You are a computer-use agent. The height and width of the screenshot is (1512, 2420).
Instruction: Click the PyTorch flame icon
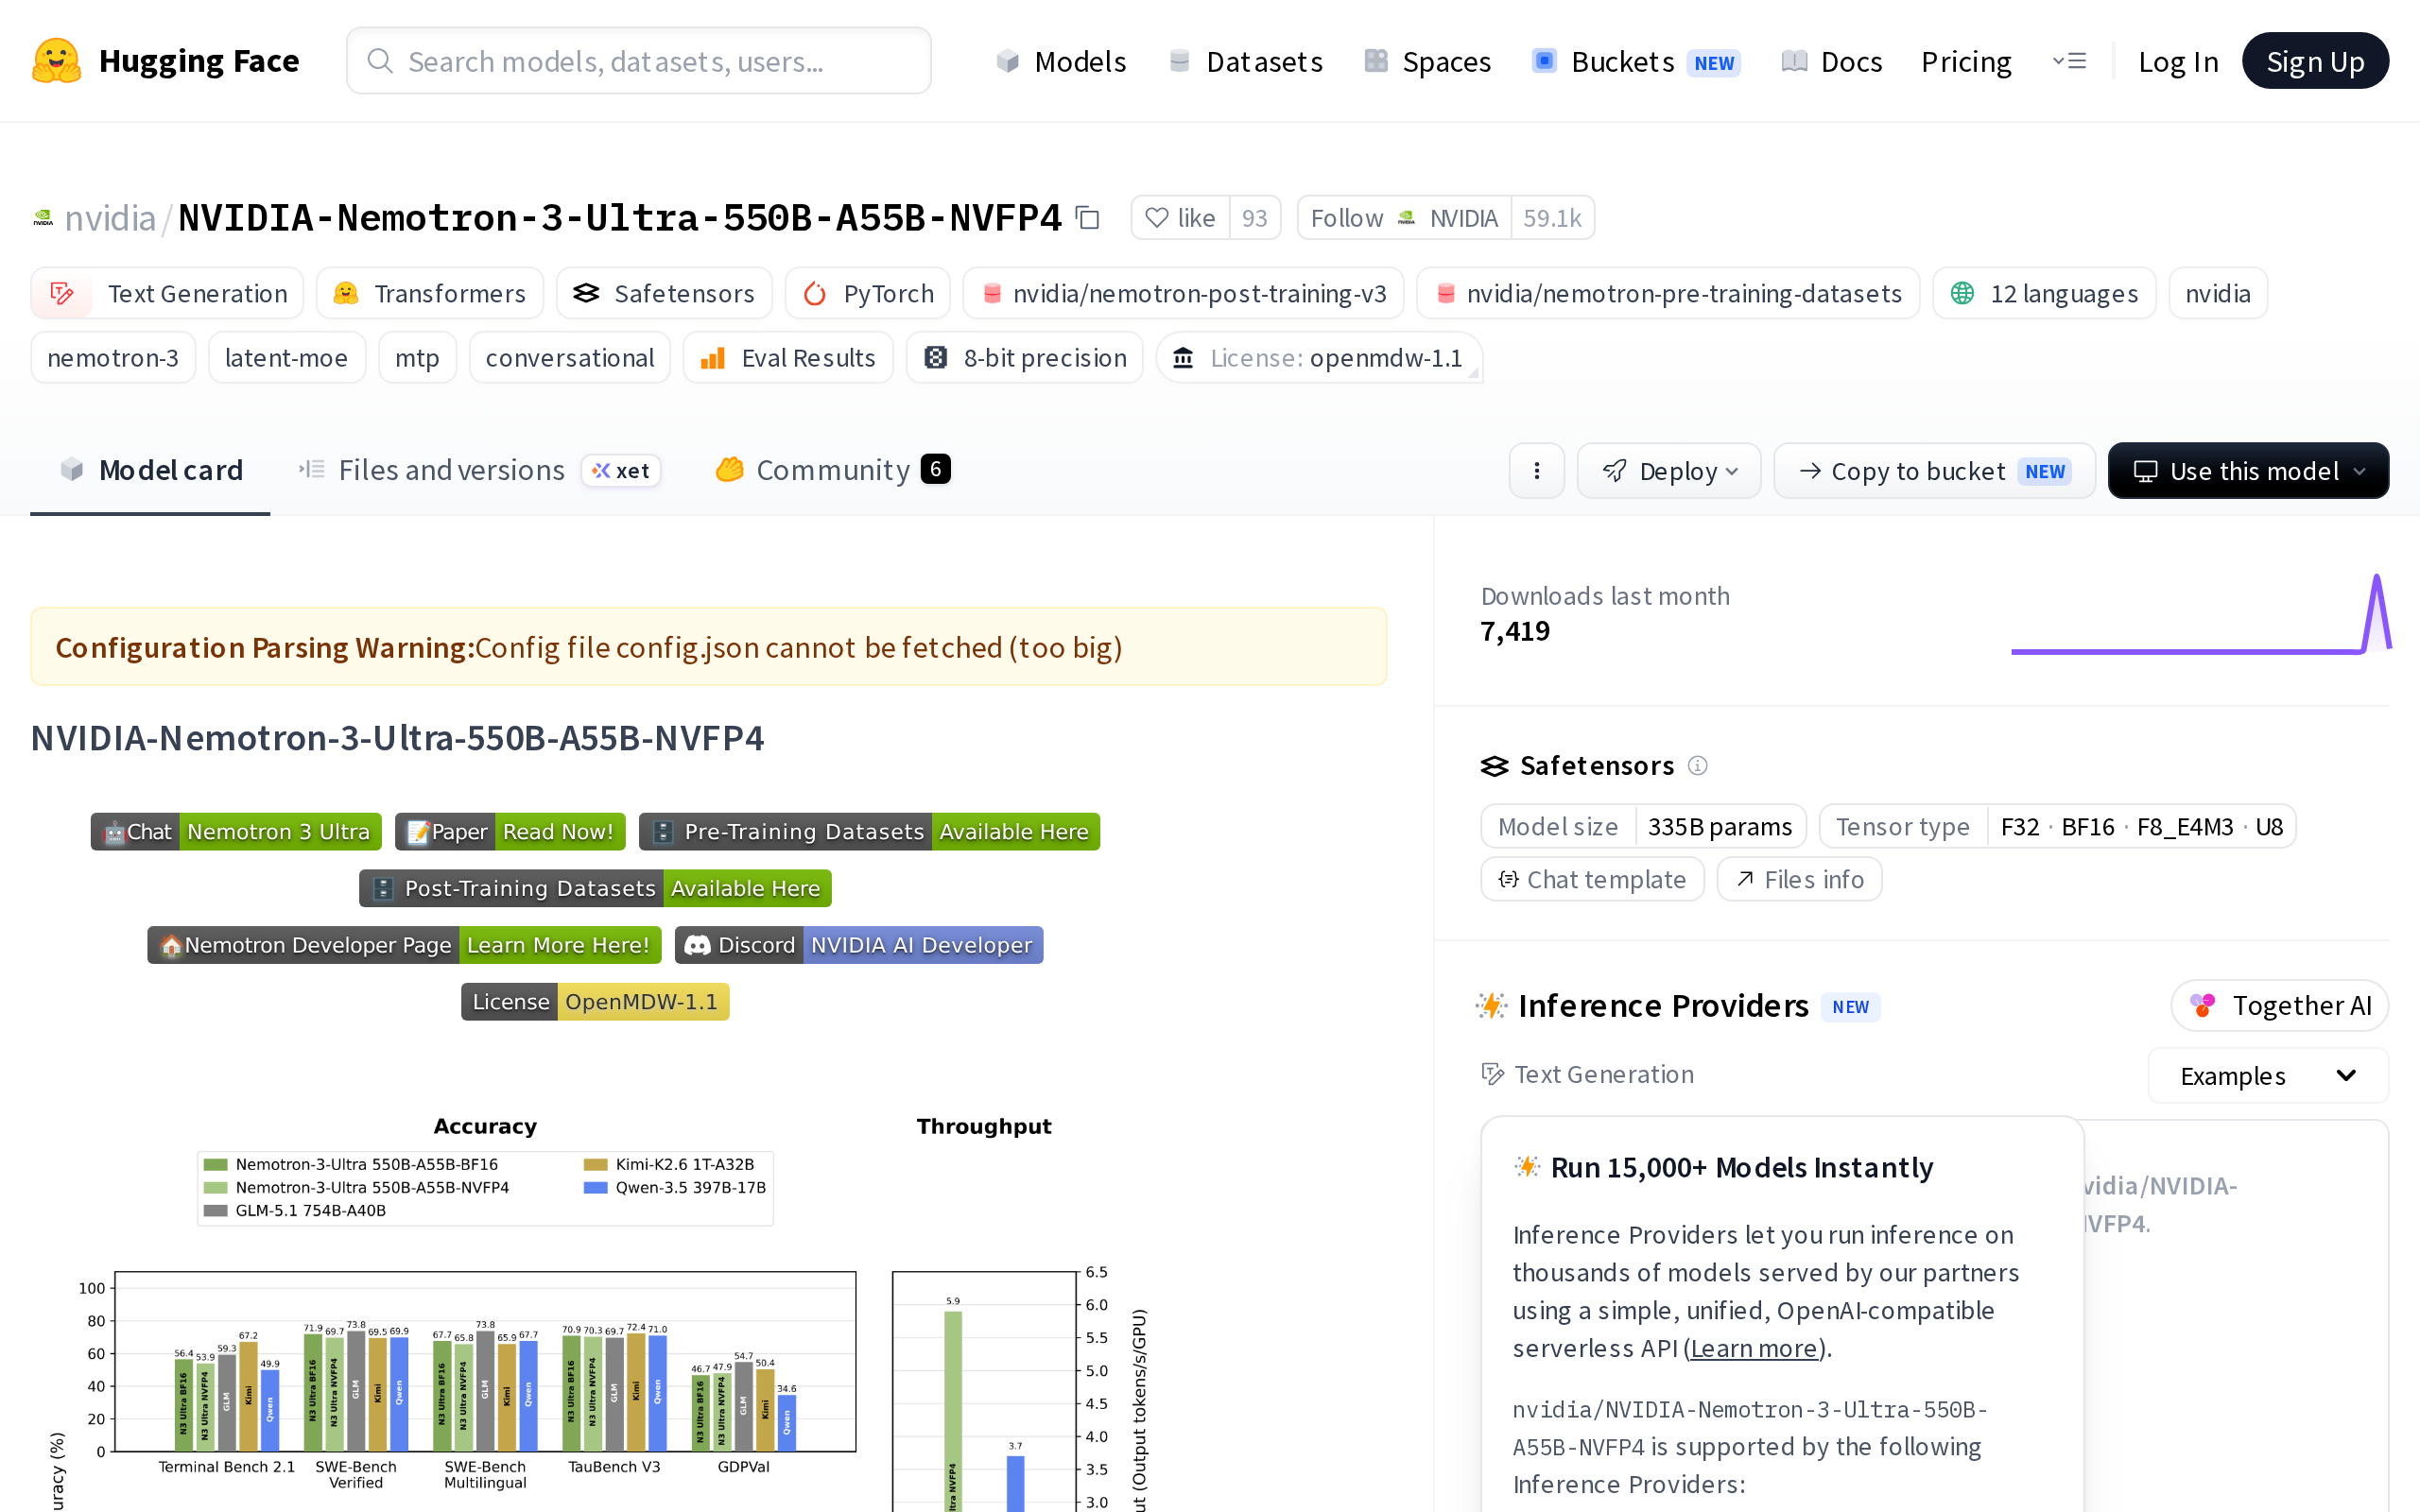(x=815, y=294)
